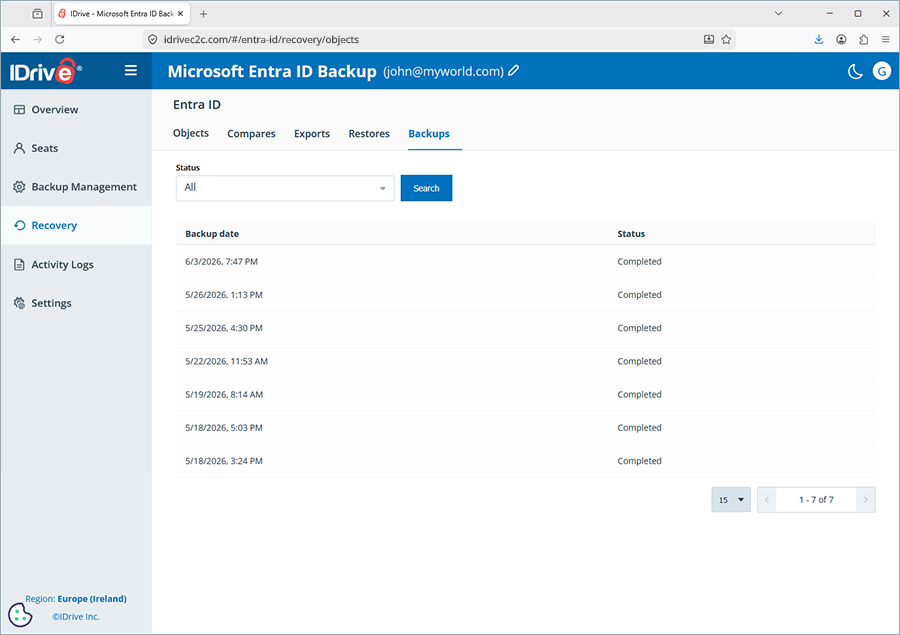Open recent browsing tab view icon
The height and width of the screenshot is (635, 900).
(37, 14)
